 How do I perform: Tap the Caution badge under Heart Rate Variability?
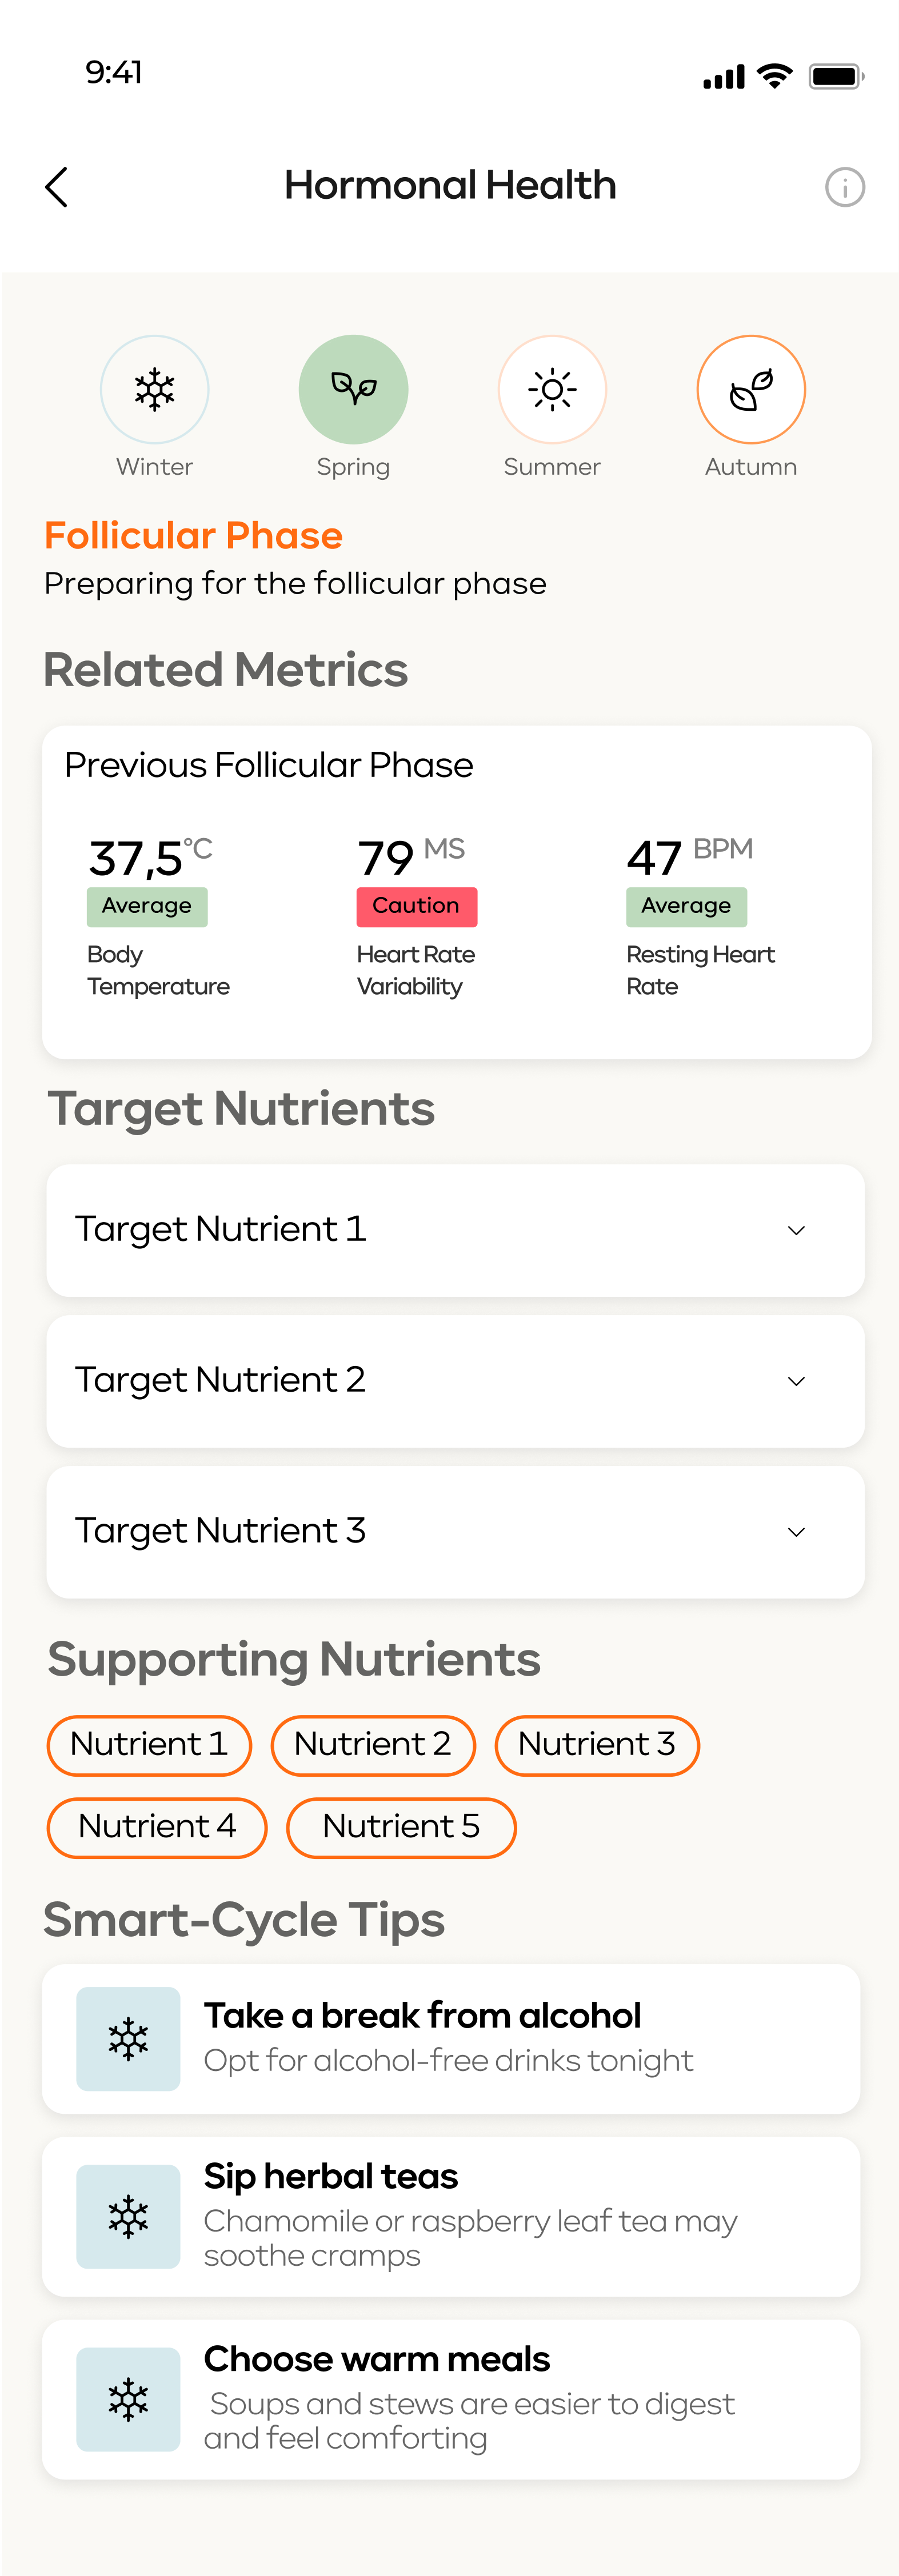tap(417, 906)
